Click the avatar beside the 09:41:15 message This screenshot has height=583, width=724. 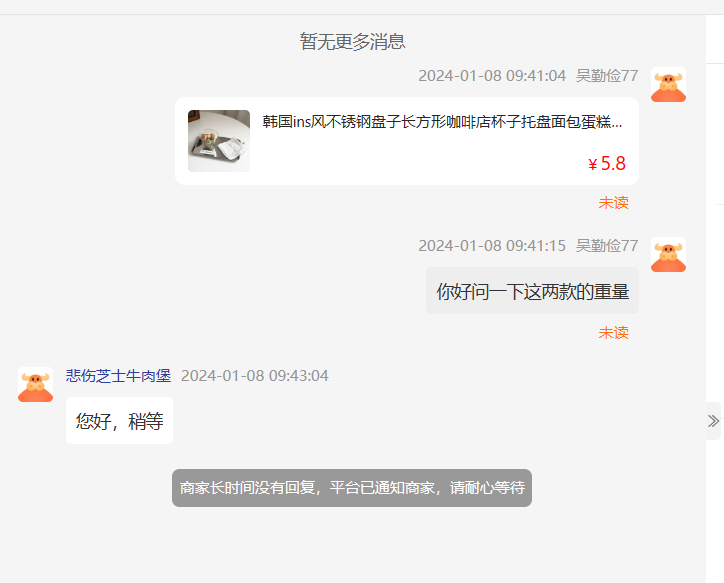668,255
